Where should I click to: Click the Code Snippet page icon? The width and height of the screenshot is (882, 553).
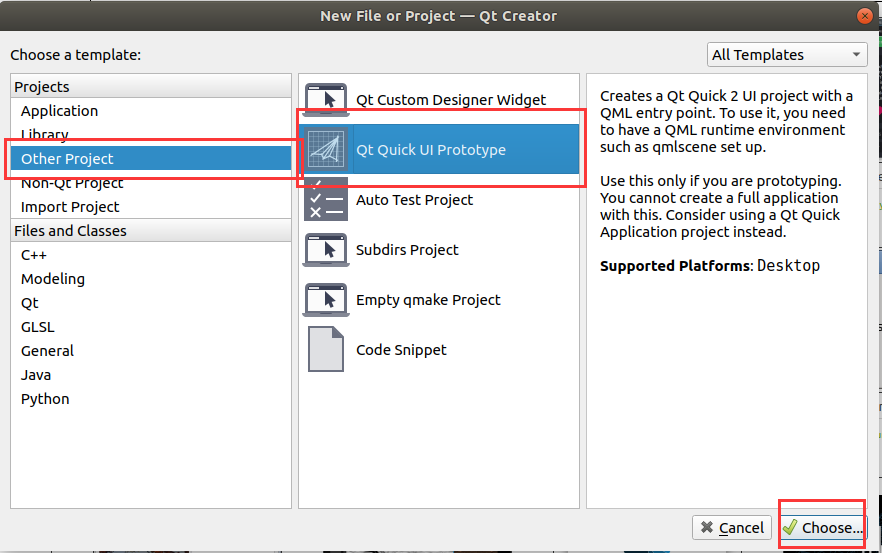pos(326,349)
